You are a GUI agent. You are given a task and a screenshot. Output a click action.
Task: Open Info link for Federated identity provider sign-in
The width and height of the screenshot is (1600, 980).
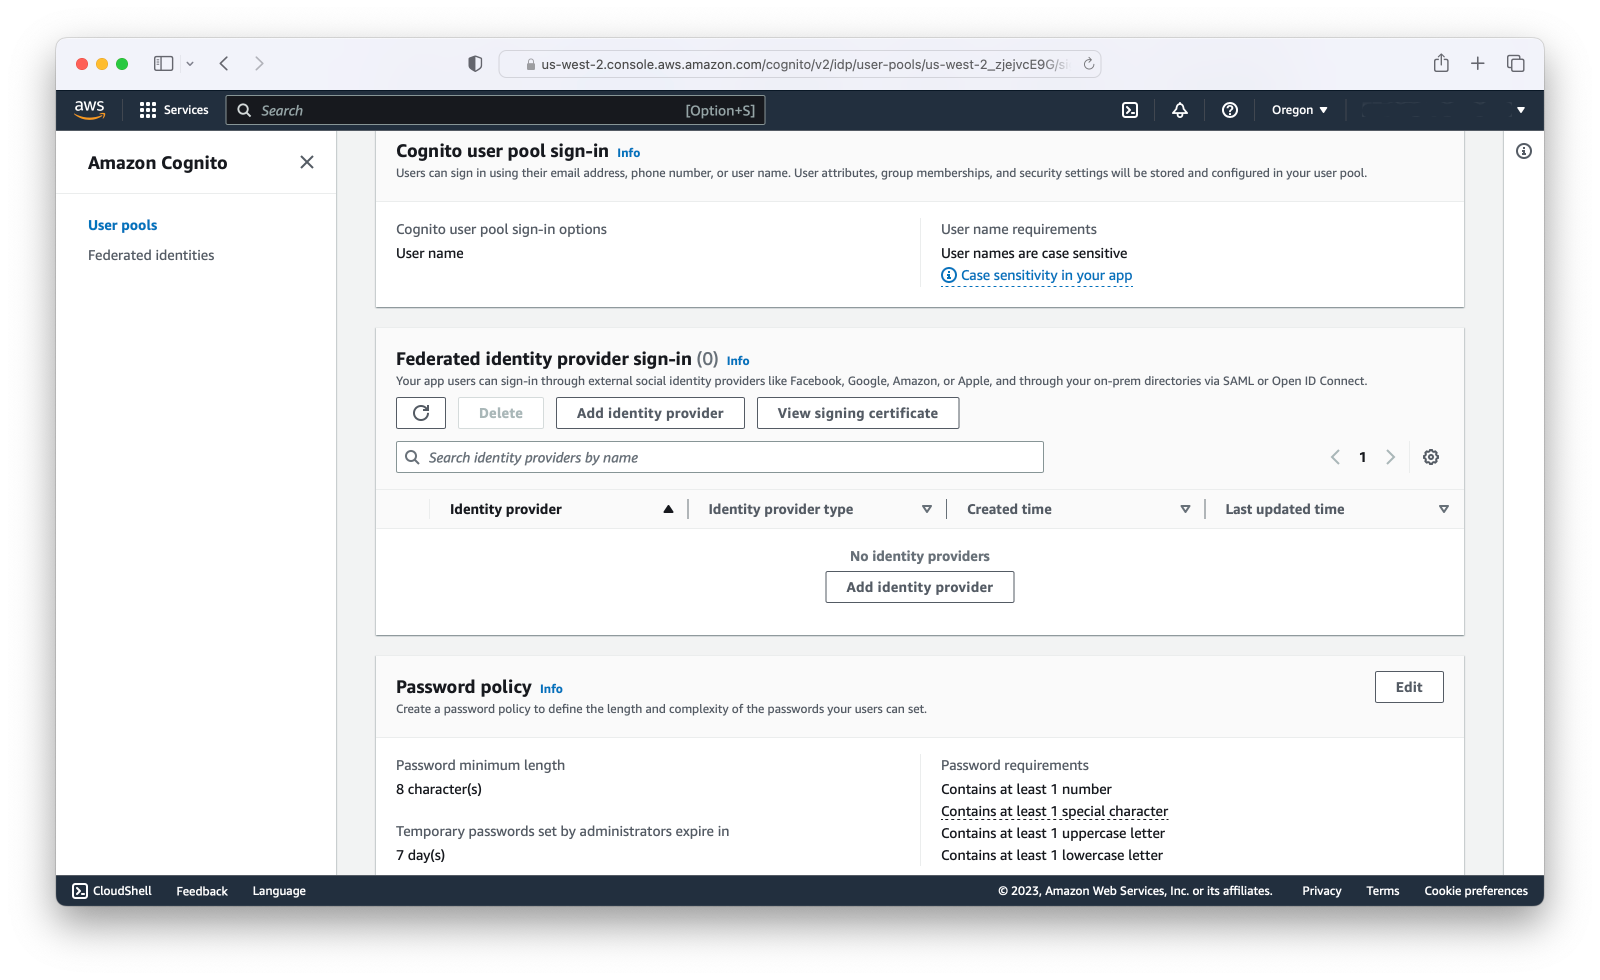[x=738, y=361]
